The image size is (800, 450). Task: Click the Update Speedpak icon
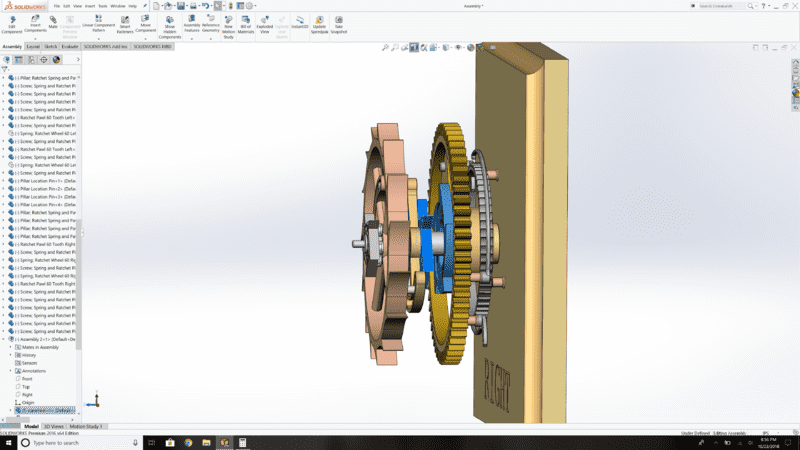coord(319,24)
